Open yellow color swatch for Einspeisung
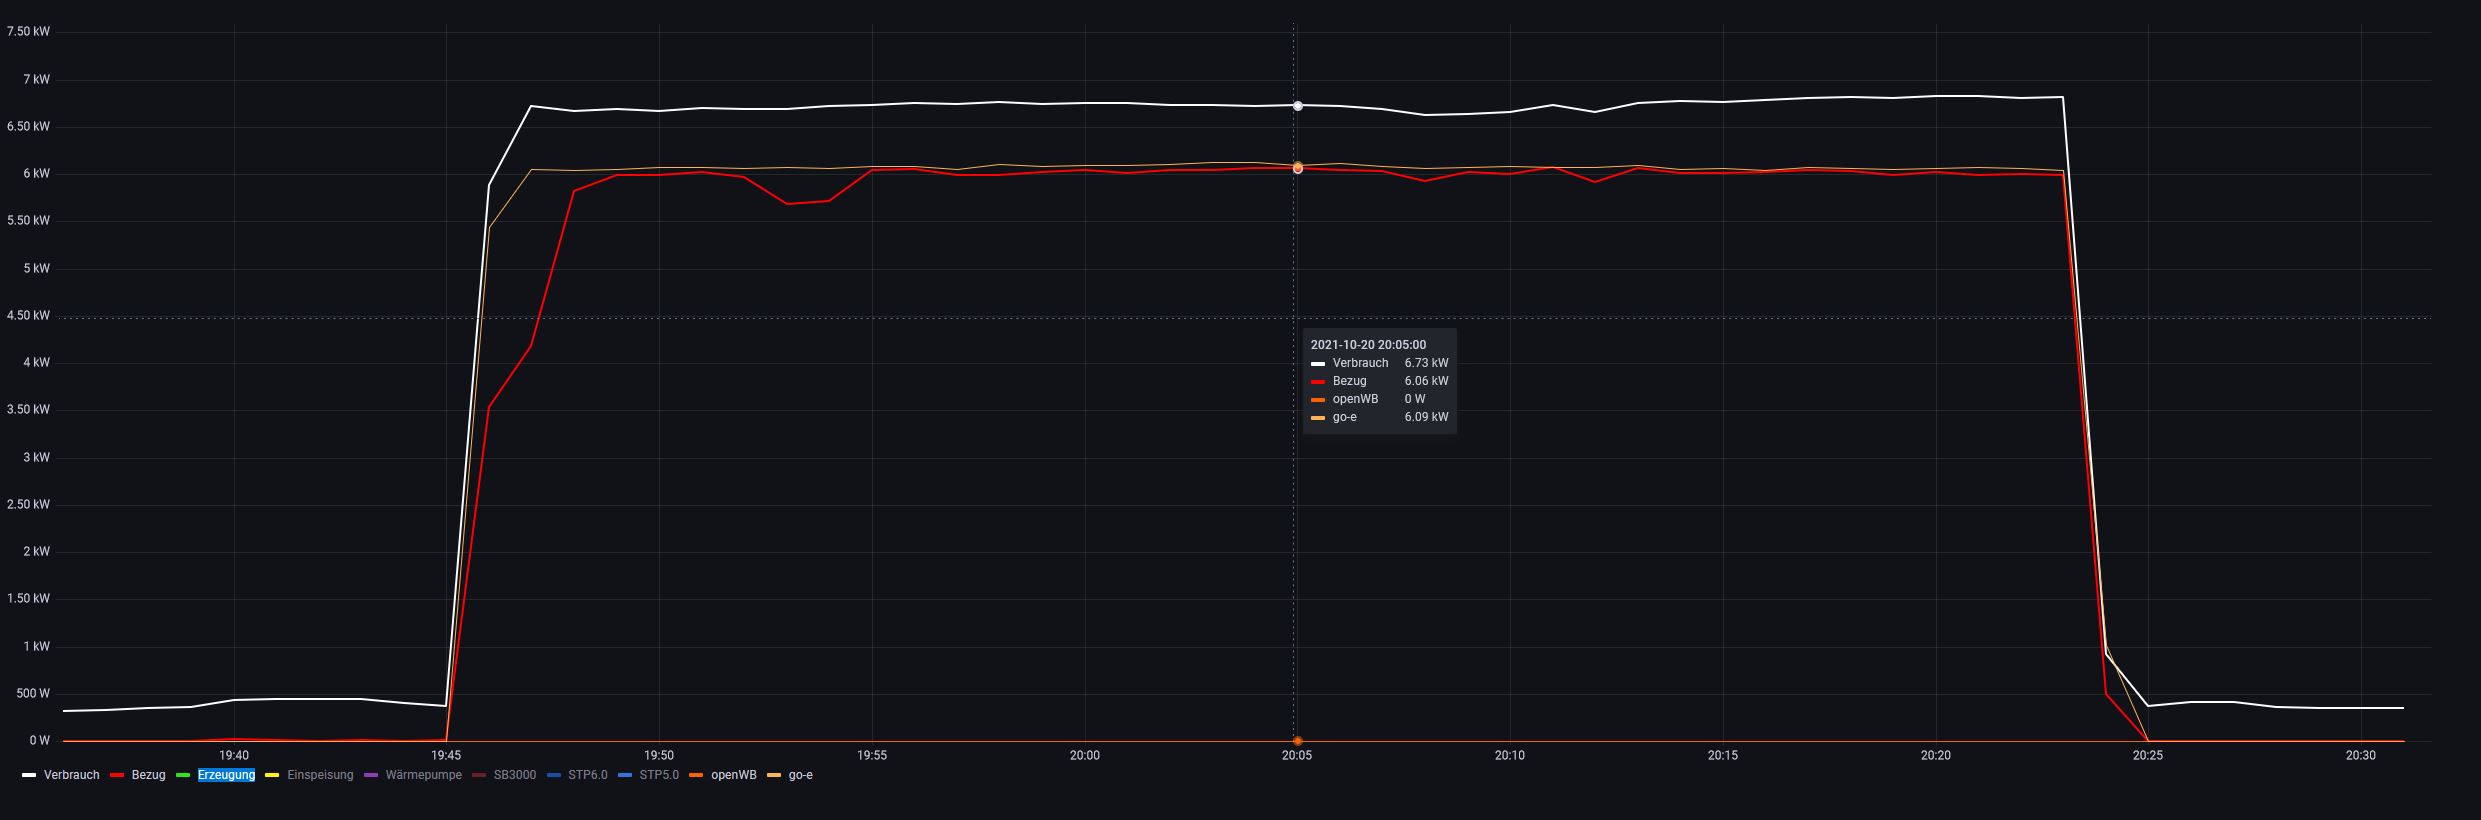Viewport: 2481px width, 820px height. (x=272, y=775)
